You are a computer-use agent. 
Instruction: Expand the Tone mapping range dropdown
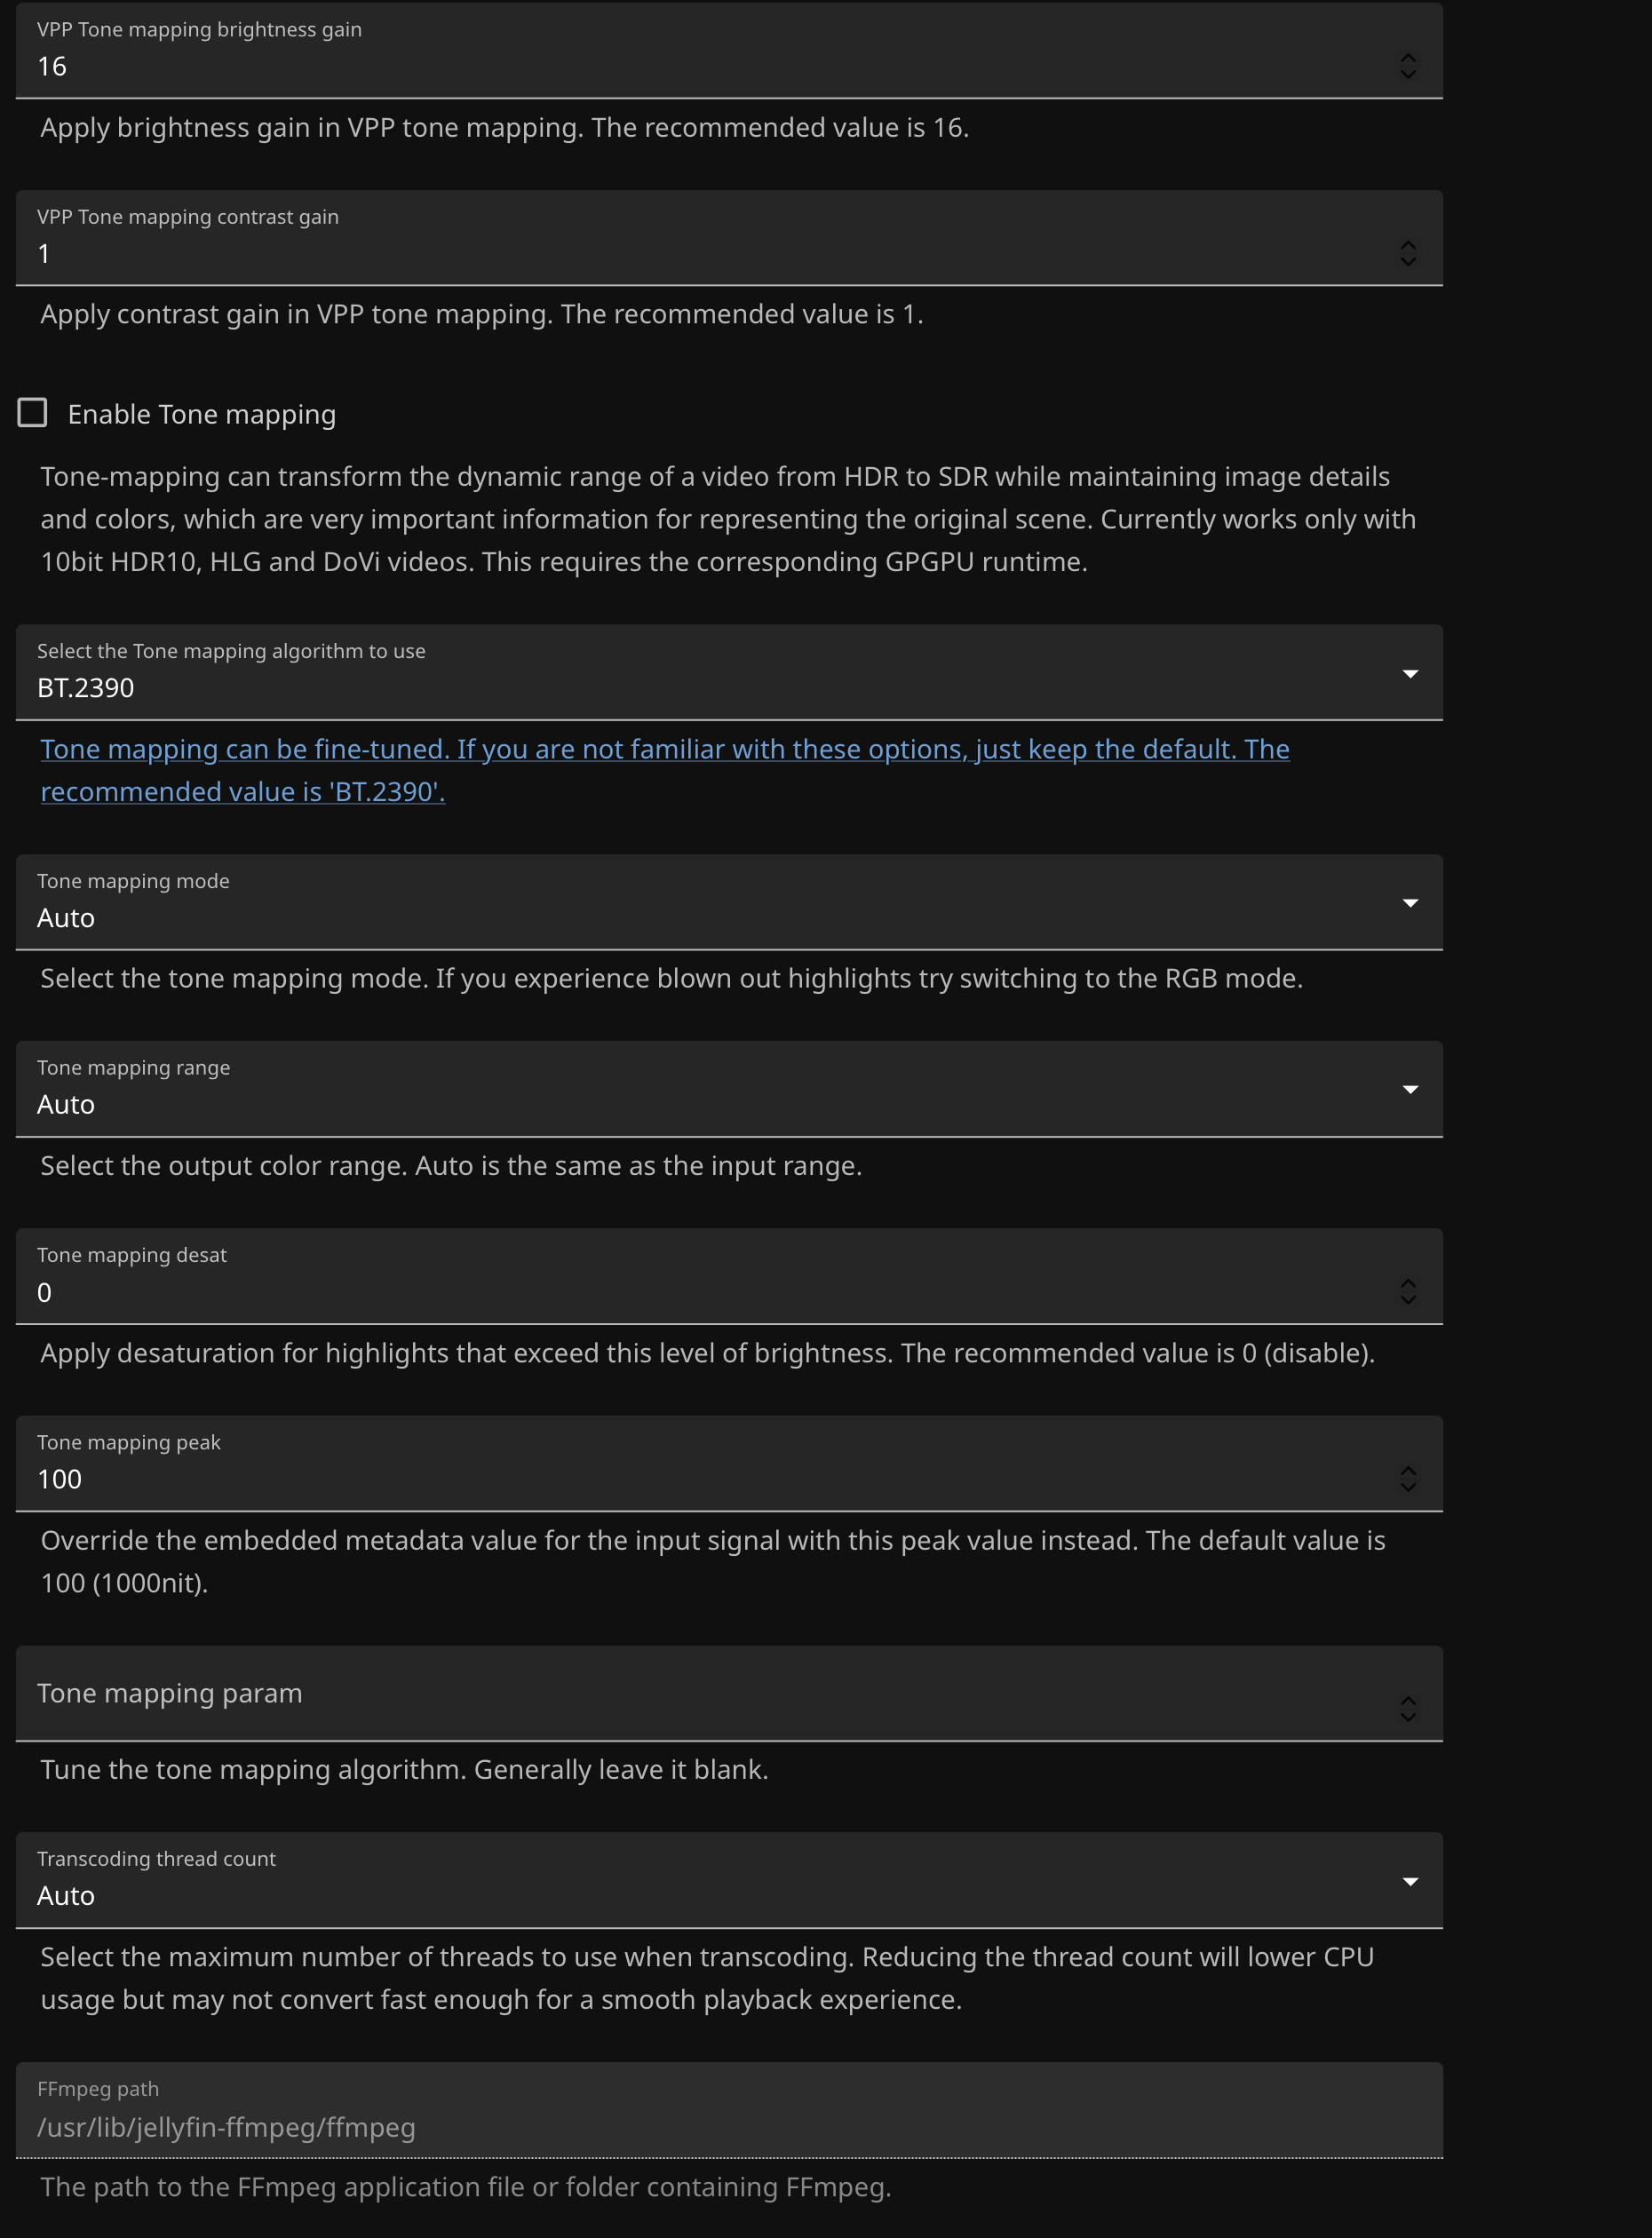728,1090
